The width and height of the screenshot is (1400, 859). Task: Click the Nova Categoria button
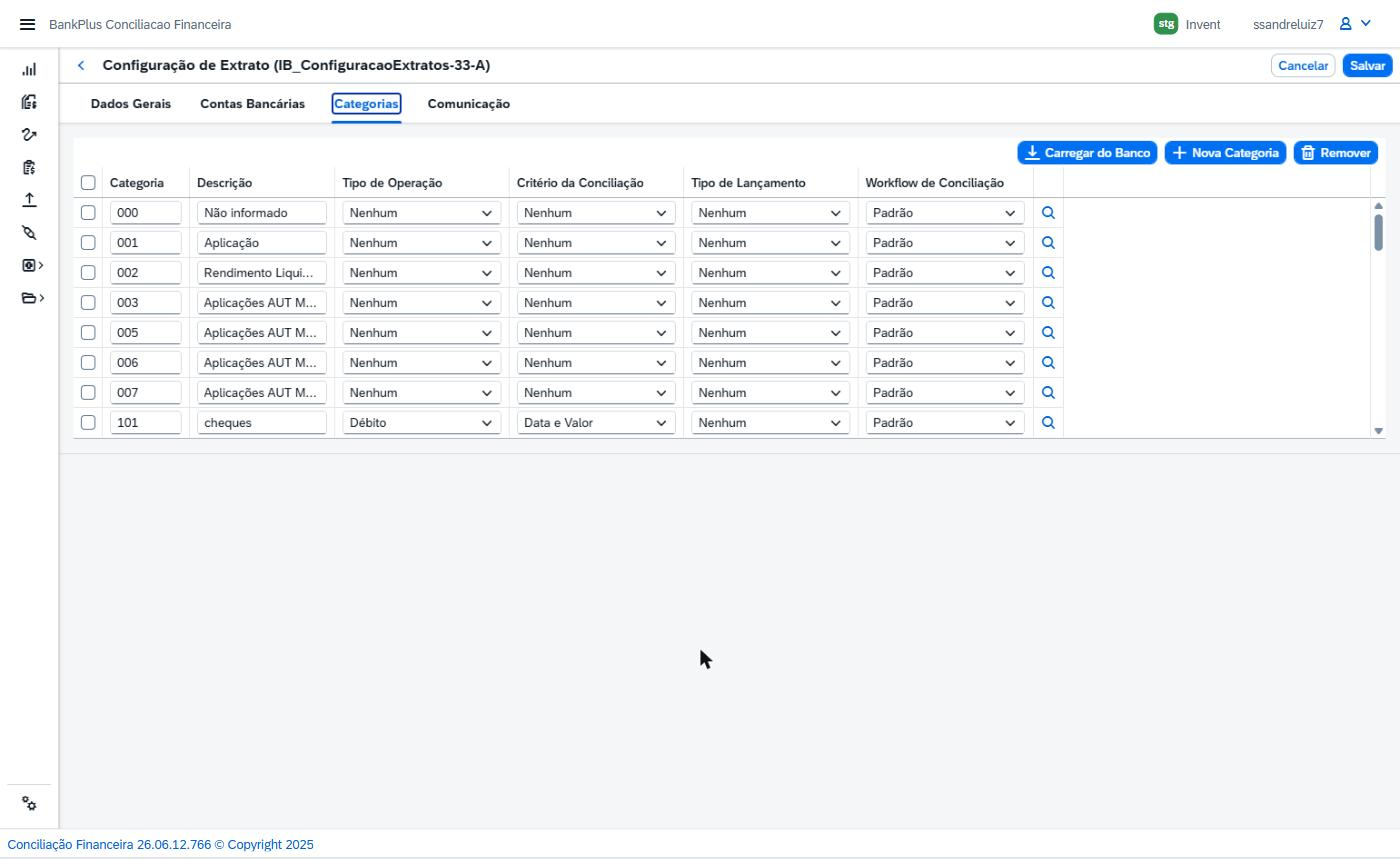tap(1225, 153)
